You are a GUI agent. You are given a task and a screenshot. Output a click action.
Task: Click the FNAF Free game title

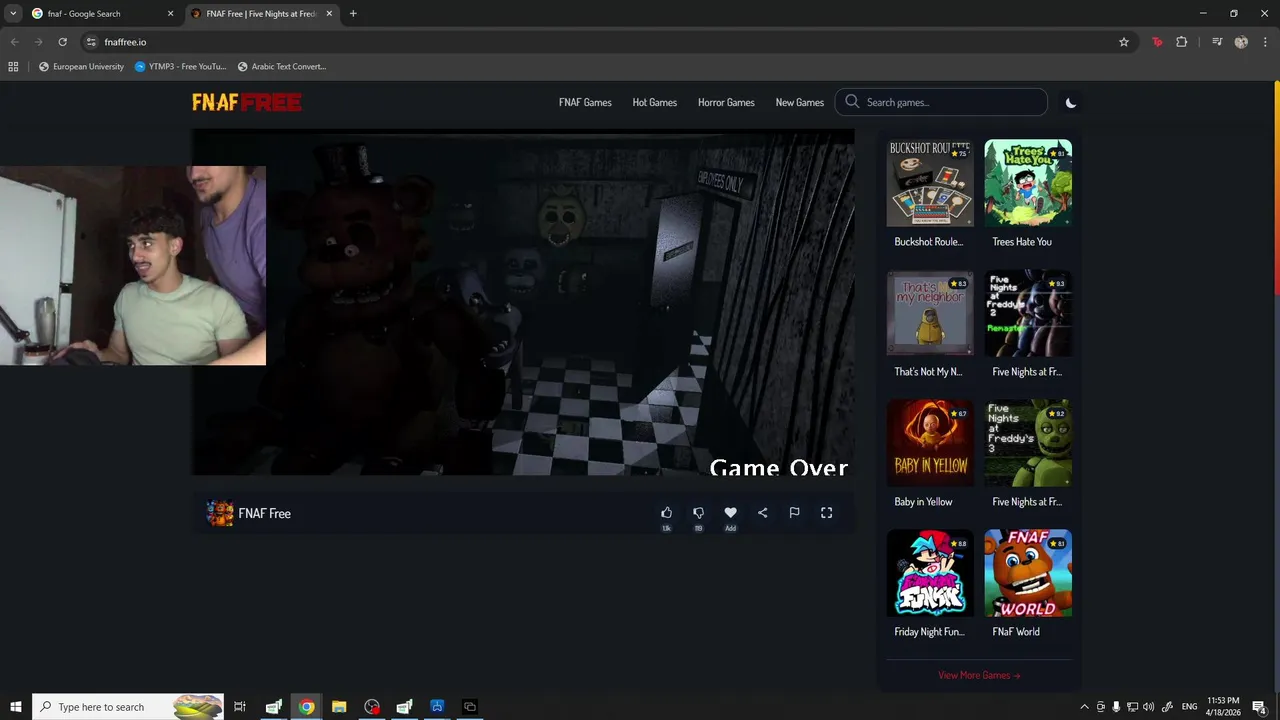(264, 513)
